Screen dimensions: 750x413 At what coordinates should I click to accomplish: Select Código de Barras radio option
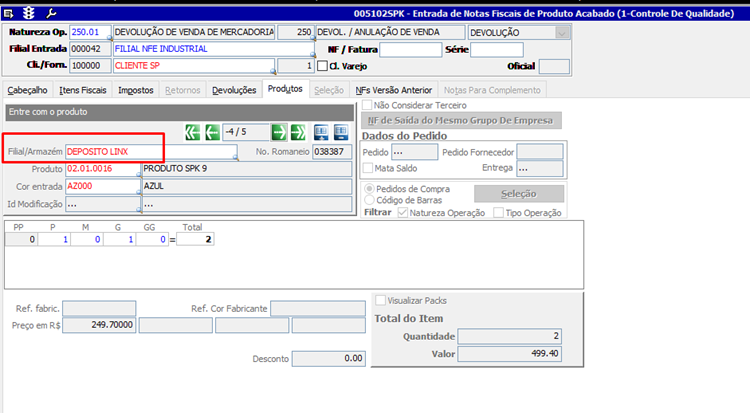(369, 200)
